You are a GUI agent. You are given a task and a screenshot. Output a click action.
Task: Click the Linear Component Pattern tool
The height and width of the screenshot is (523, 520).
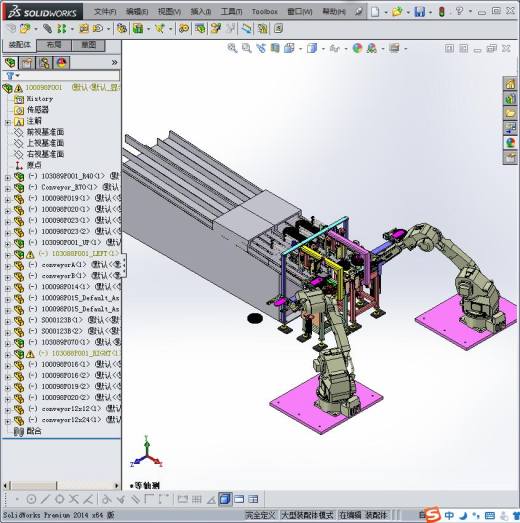tap(62, 29)
